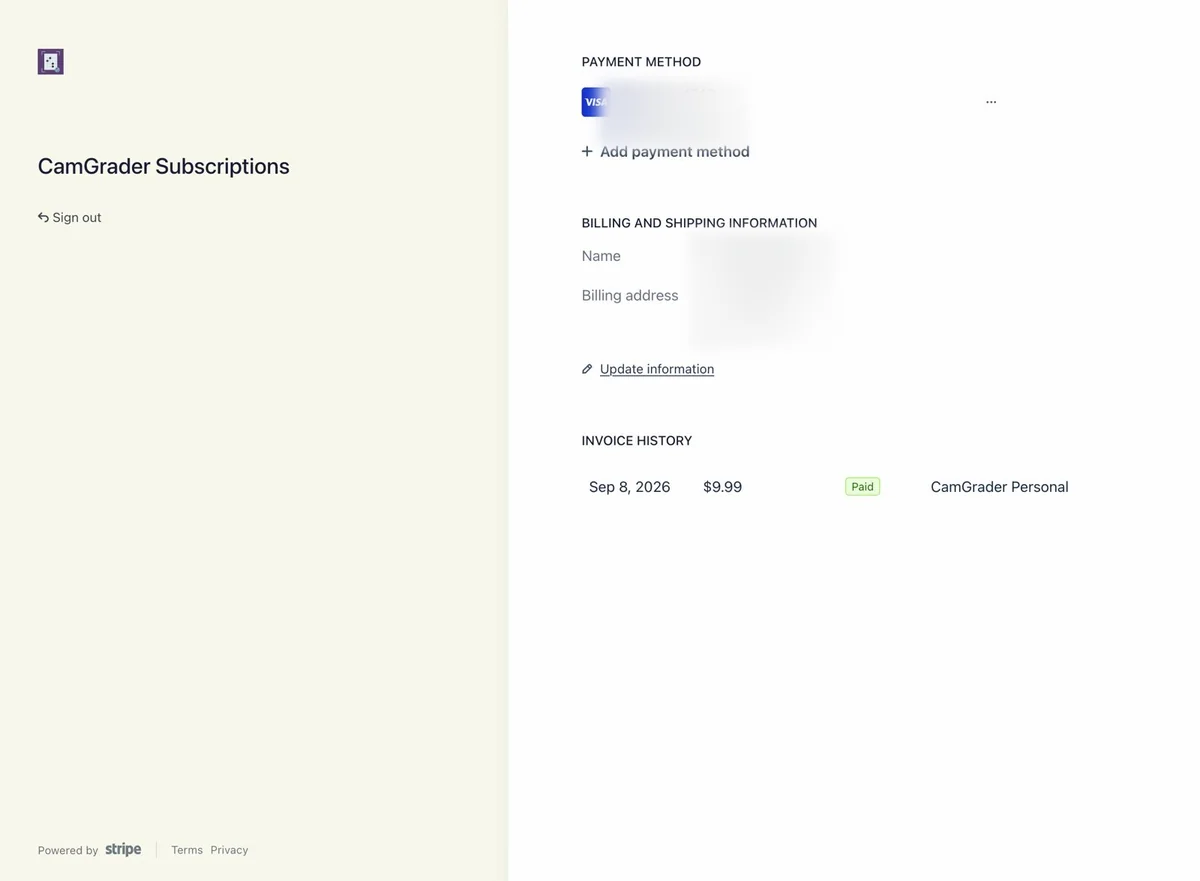Screen dimensions: 1200x881
Task: Click the Visa card icon
Action: (x=596, y=102)
